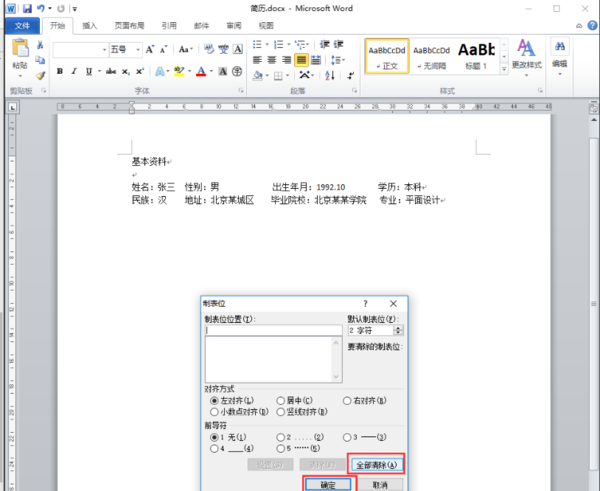Switch to the Review tab

click(x=234, y=26)
